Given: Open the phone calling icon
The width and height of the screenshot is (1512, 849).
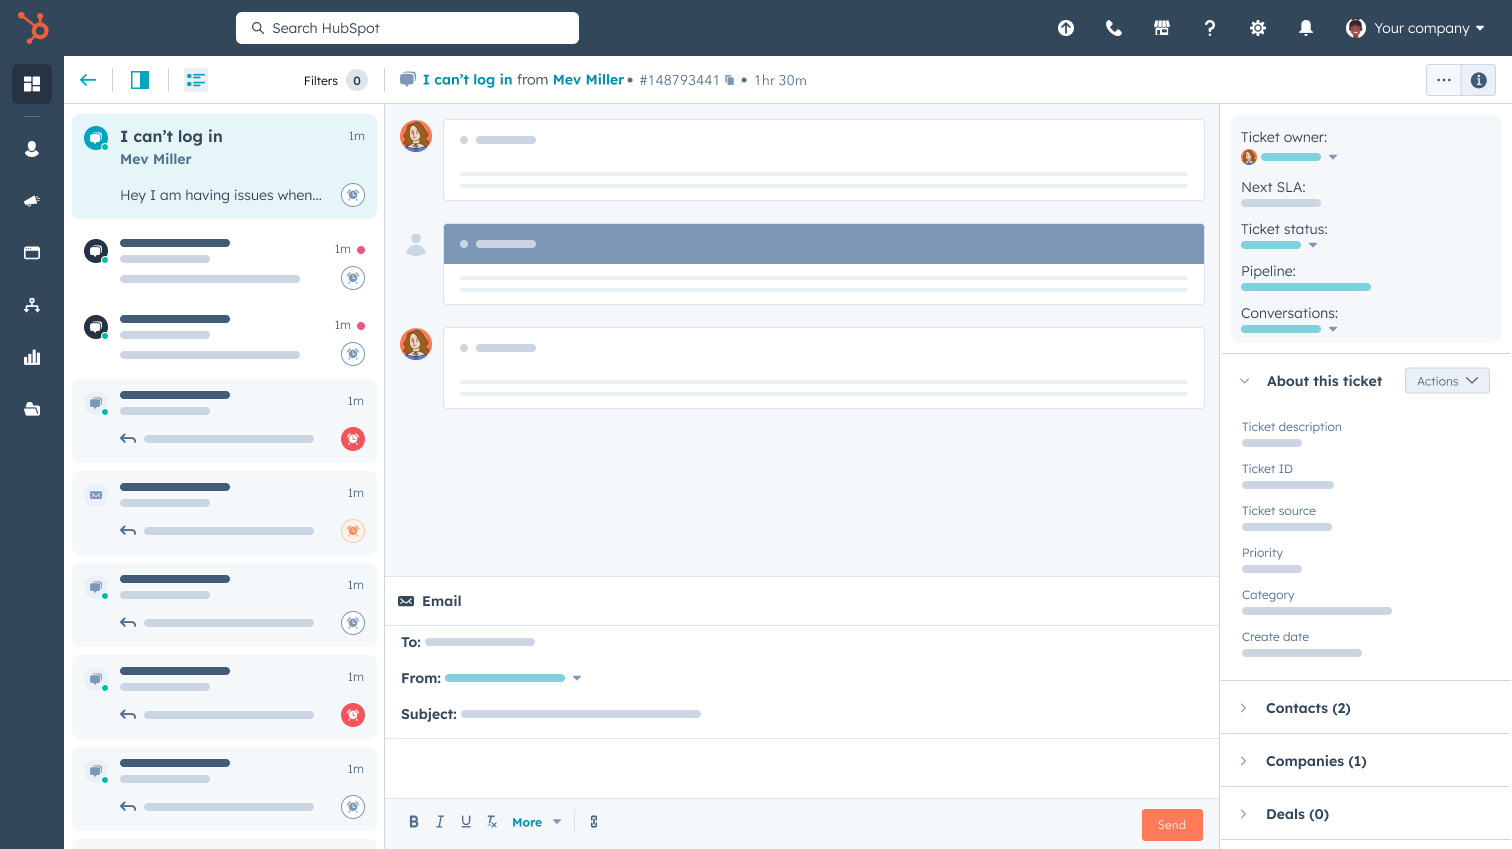Looking at the screenshot, I should pos(1113,28).
